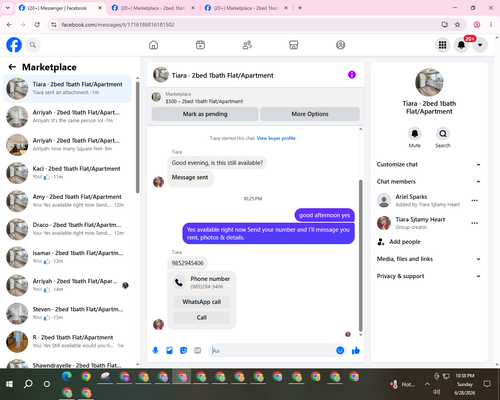Click the WhatsApp call button
This screenshot has width=500, height=400.
pos(202,302)
